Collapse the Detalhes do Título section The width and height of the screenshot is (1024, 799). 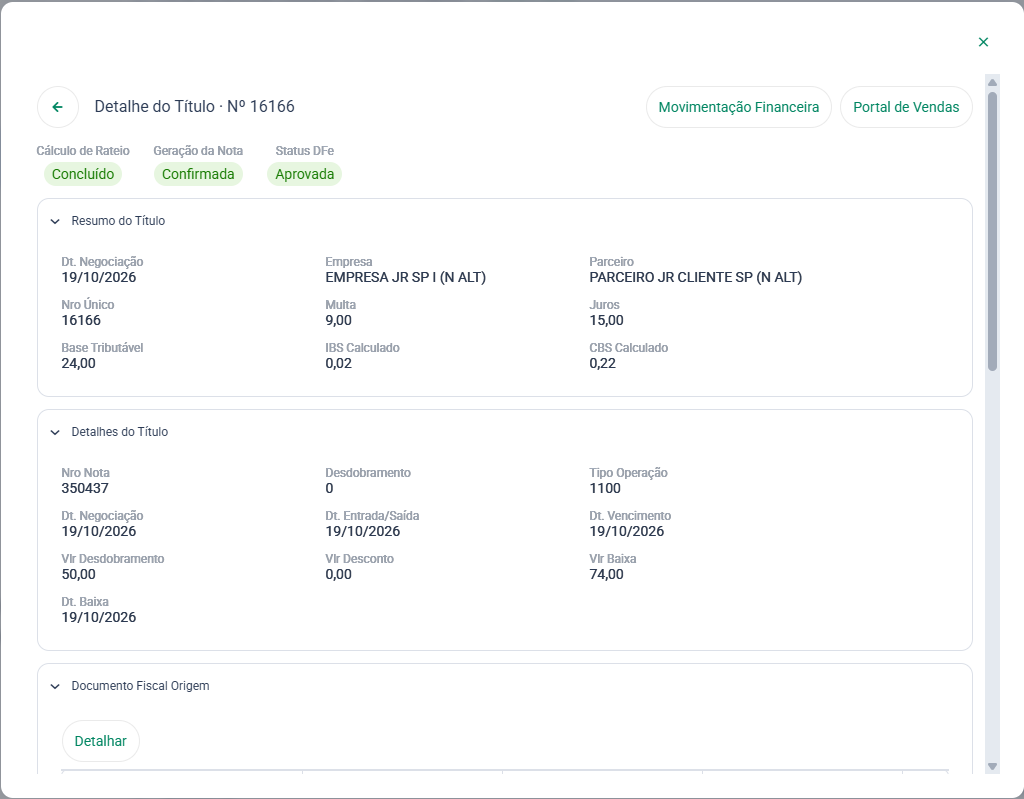[56, 432]
